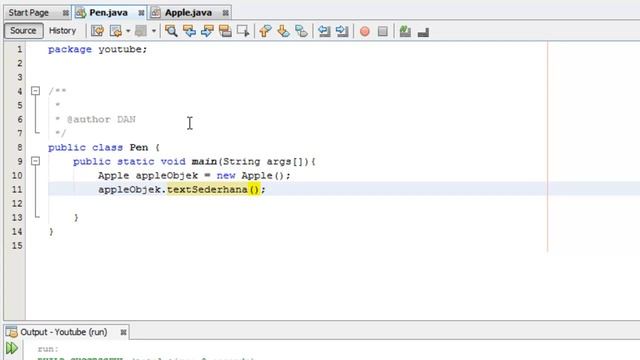
Task: Click the 'main' method name on line 9
Action: 204,161
